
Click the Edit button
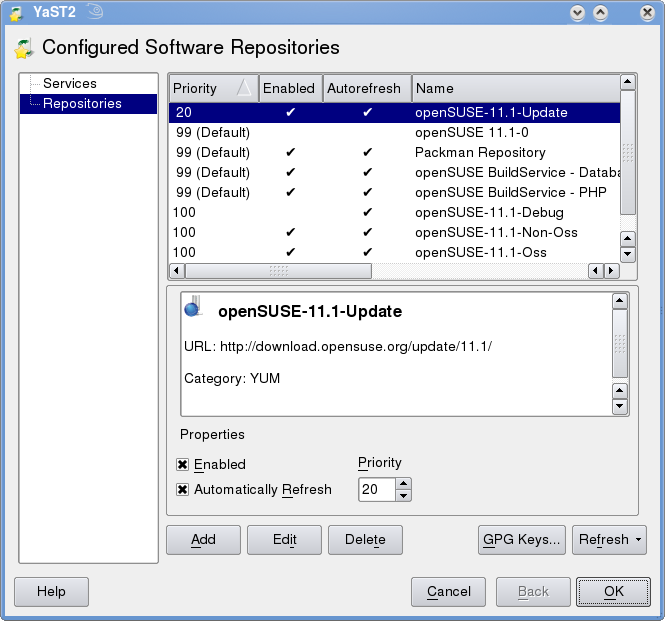point(284,540)
